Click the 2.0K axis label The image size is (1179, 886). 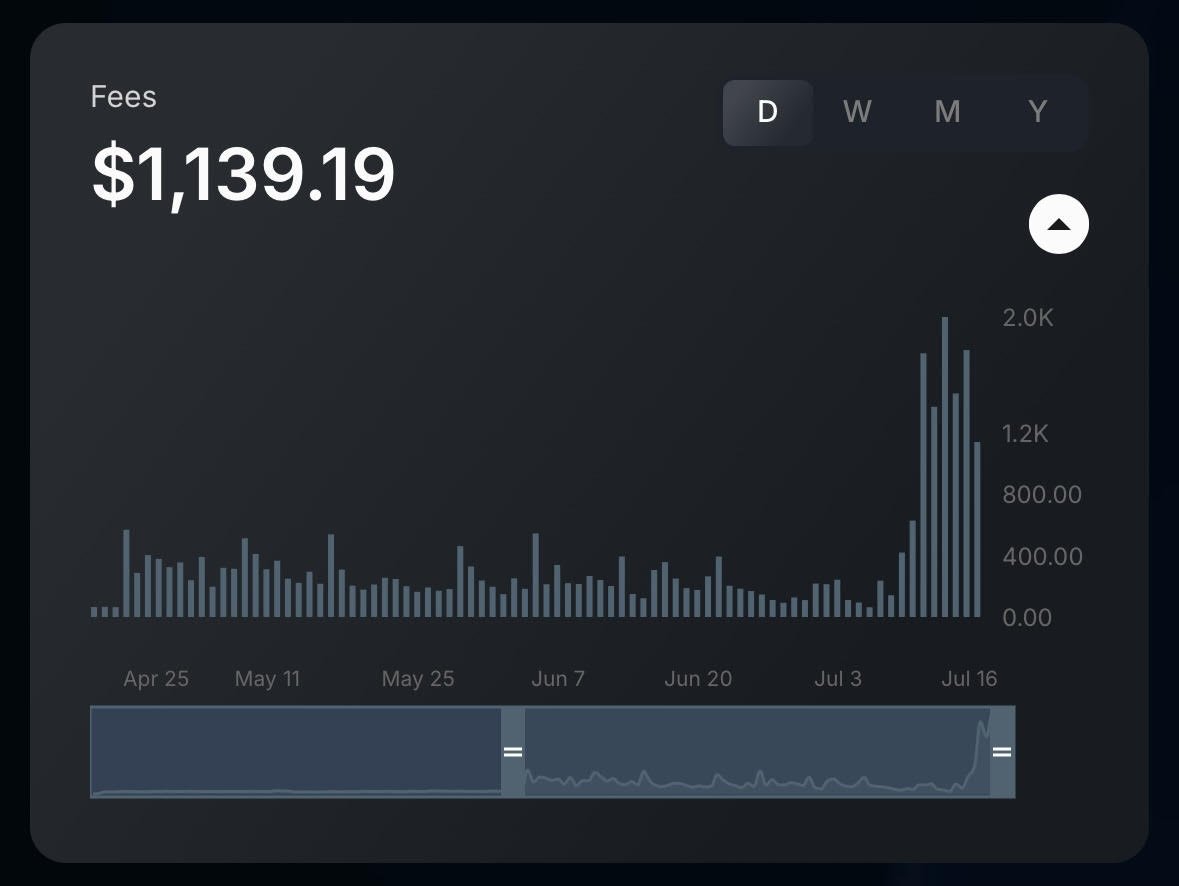1027,317
